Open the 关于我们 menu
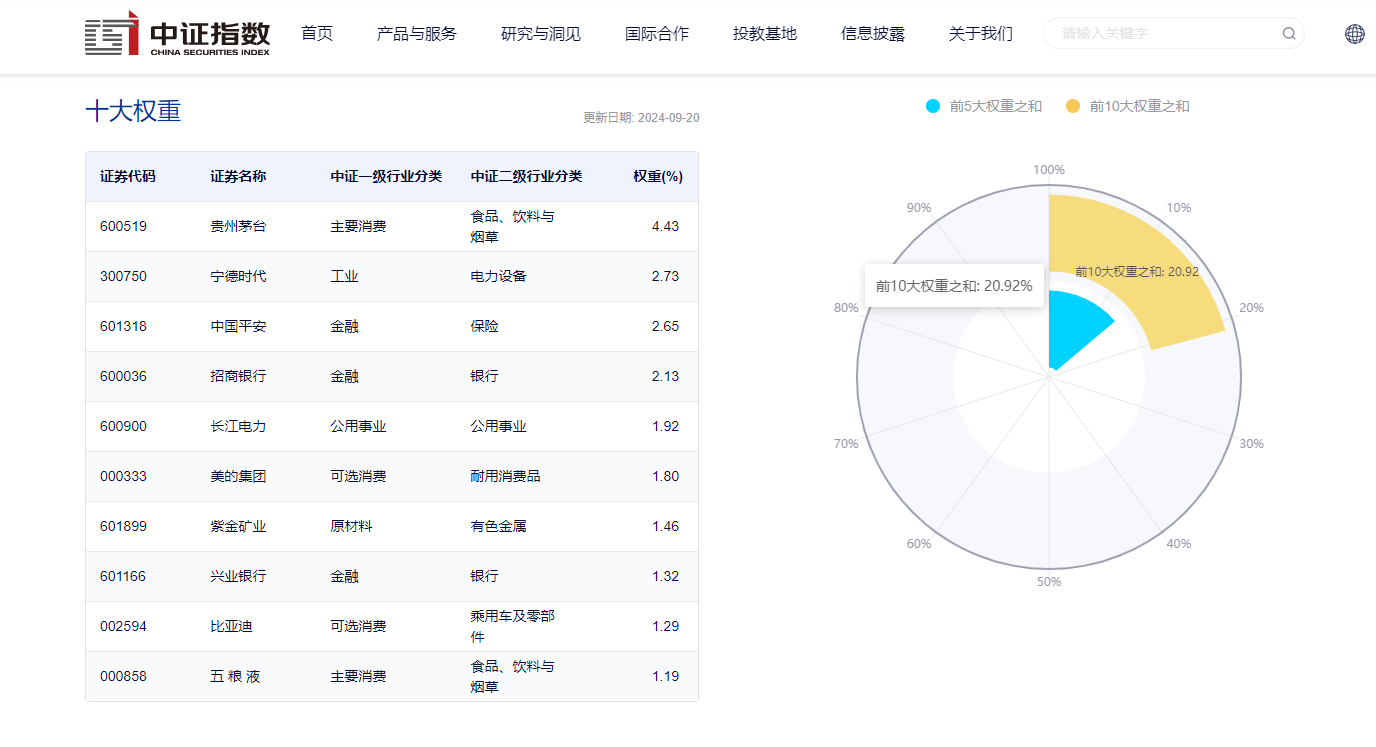Screen dimensions: 1376x747 [x=981, y=33]
